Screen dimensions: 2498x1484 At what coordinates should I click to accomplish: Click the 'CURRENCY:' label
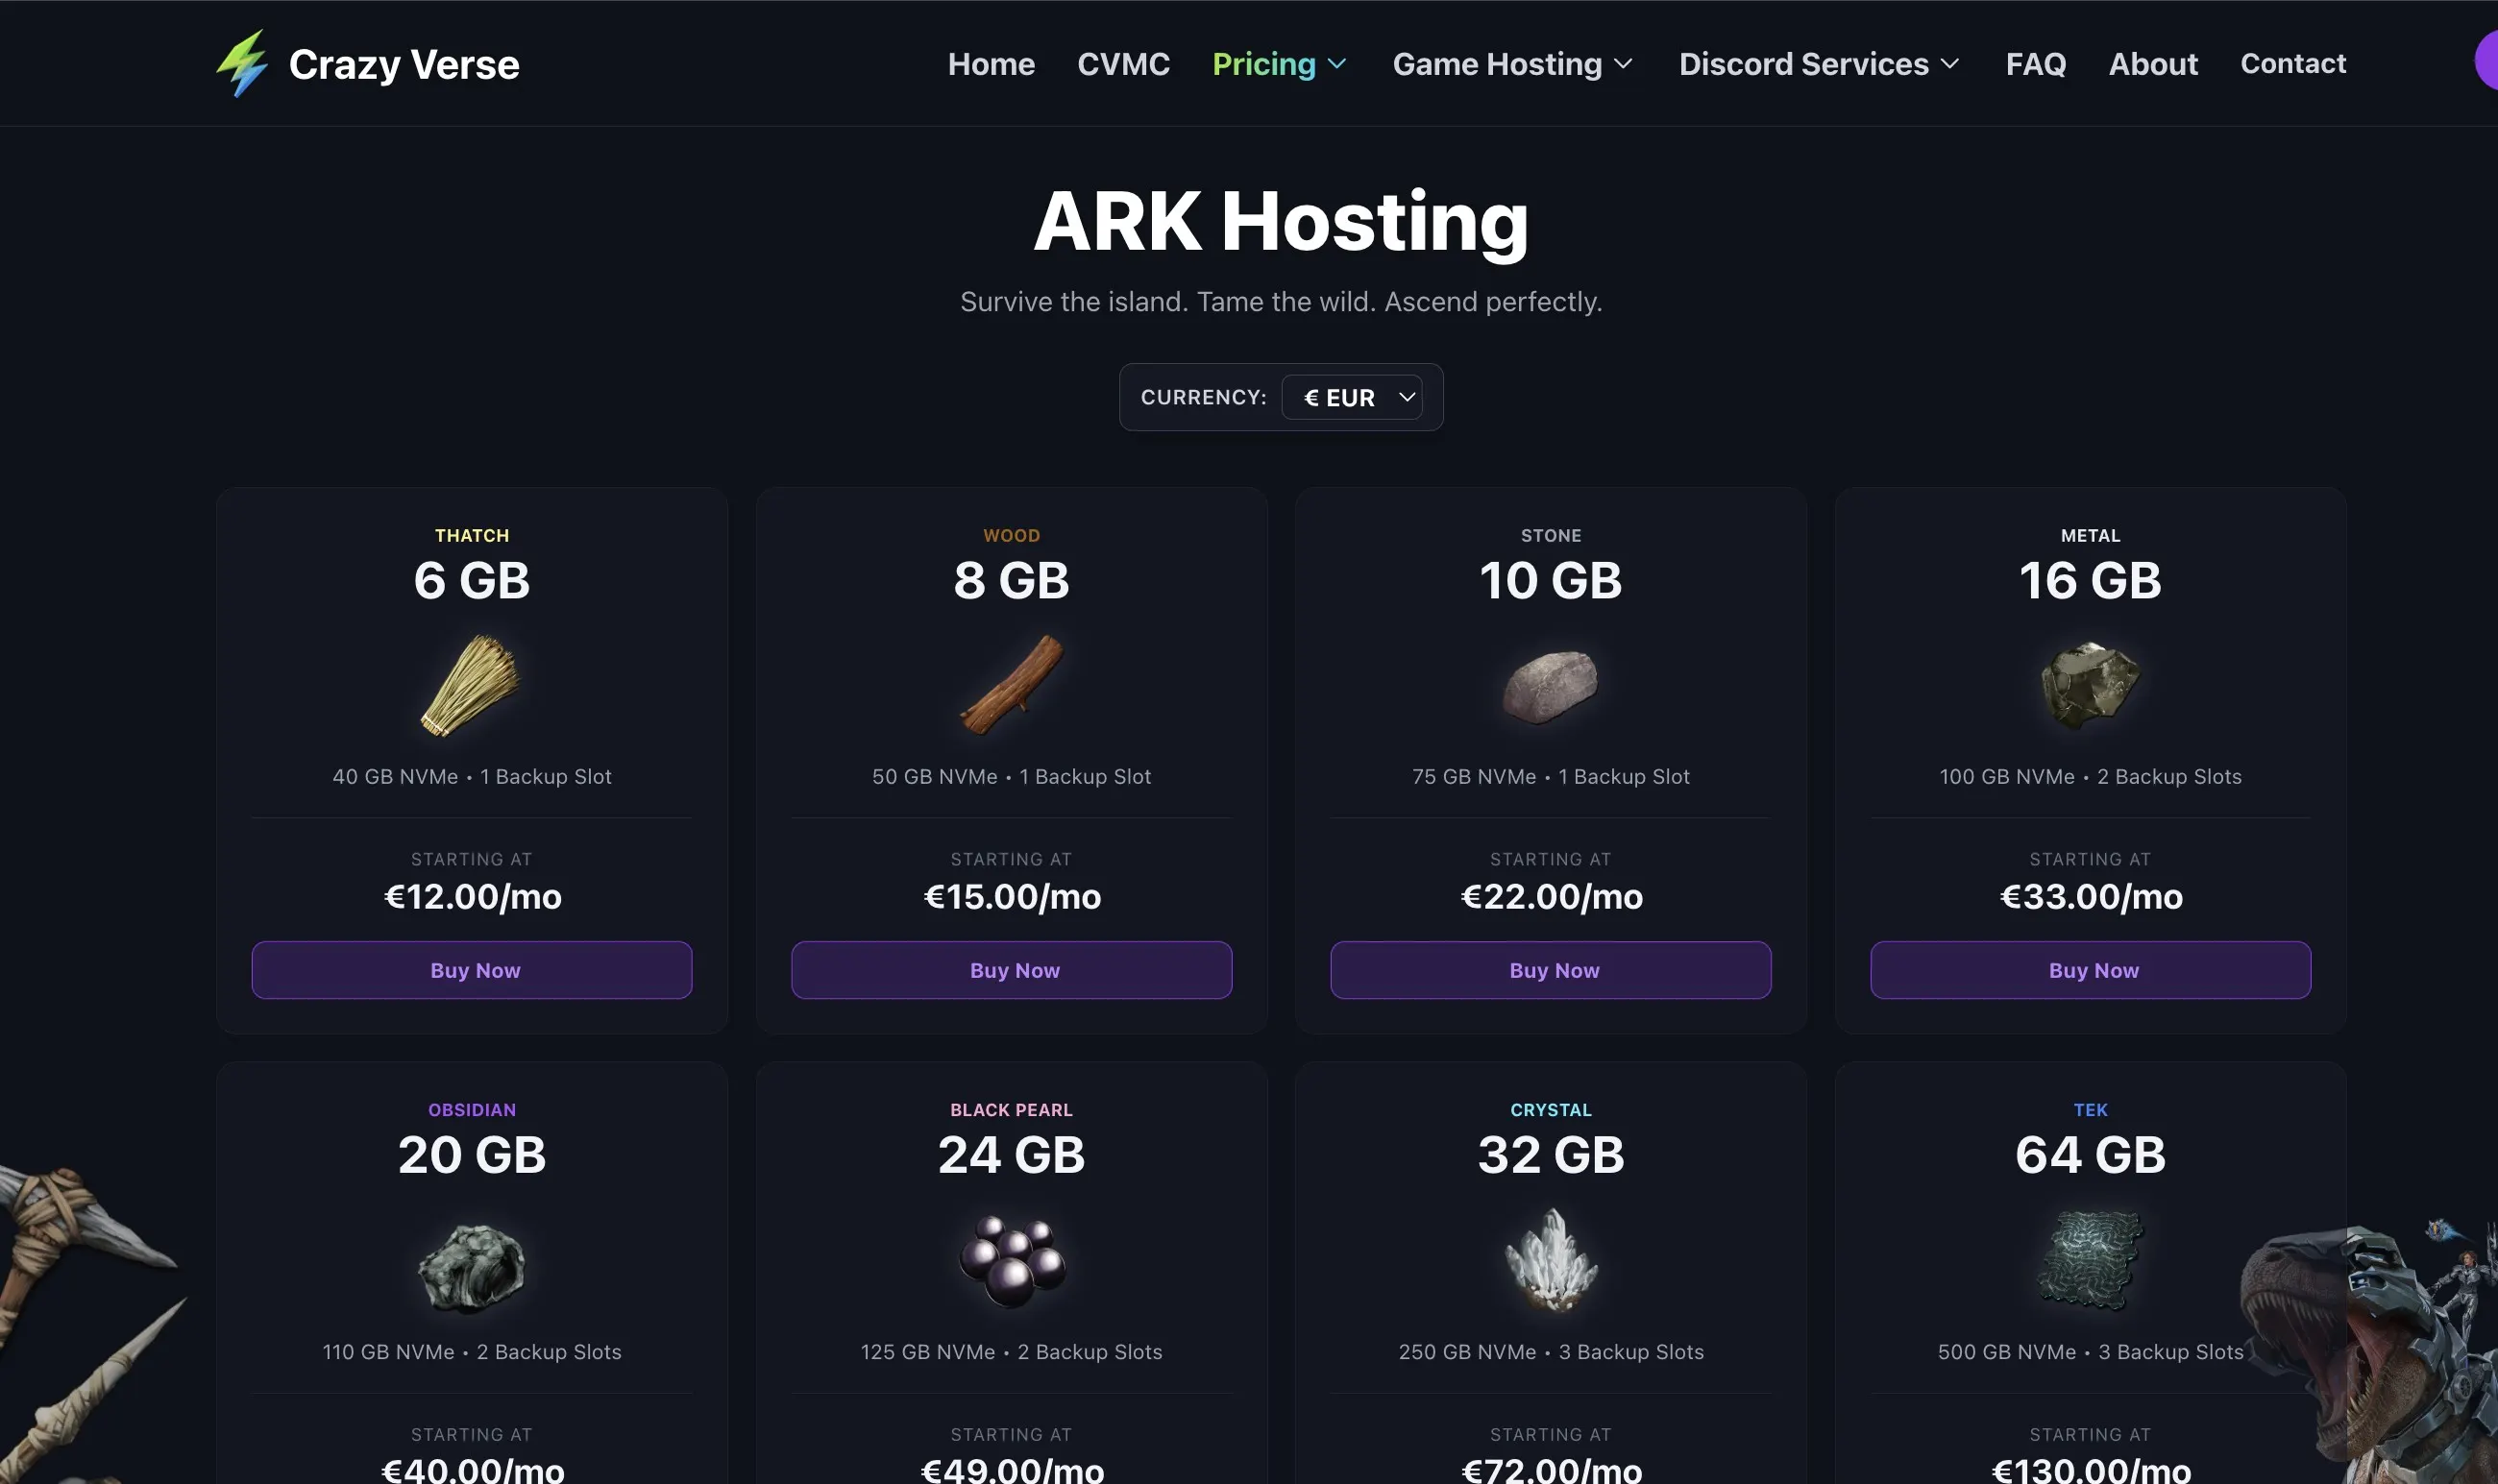[x=1203, y=397]
